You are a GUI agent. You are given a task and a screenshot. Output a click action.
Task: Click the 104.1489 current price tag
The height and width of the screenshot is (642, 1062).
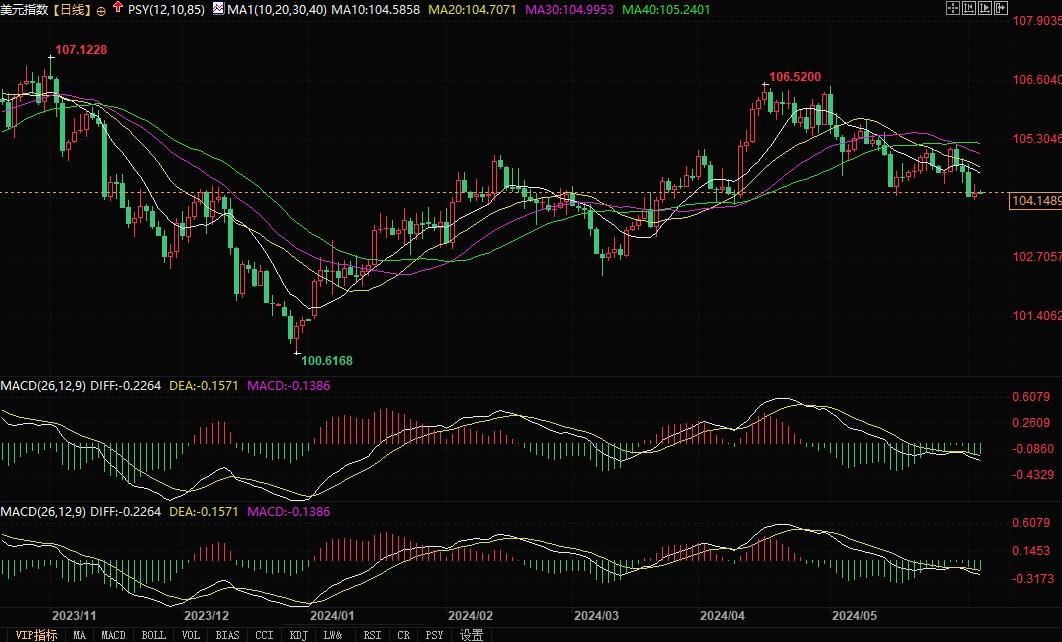click(1032, 199)
